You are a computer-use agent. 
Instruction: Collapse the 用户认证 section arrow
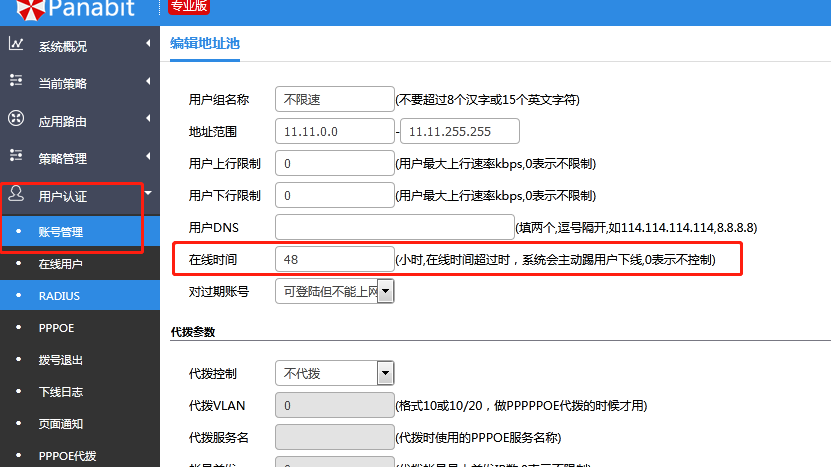[x=148, y=193]
